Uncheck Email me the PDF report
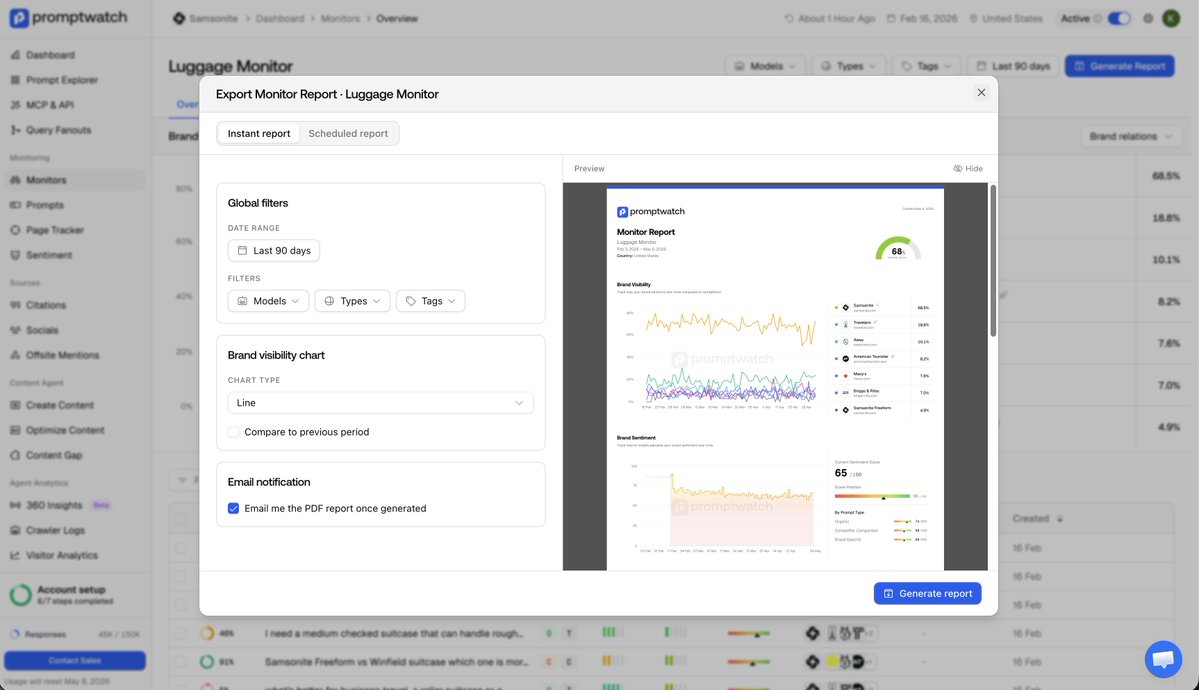This screenshot has width=1199, height=690. (233, 509)
